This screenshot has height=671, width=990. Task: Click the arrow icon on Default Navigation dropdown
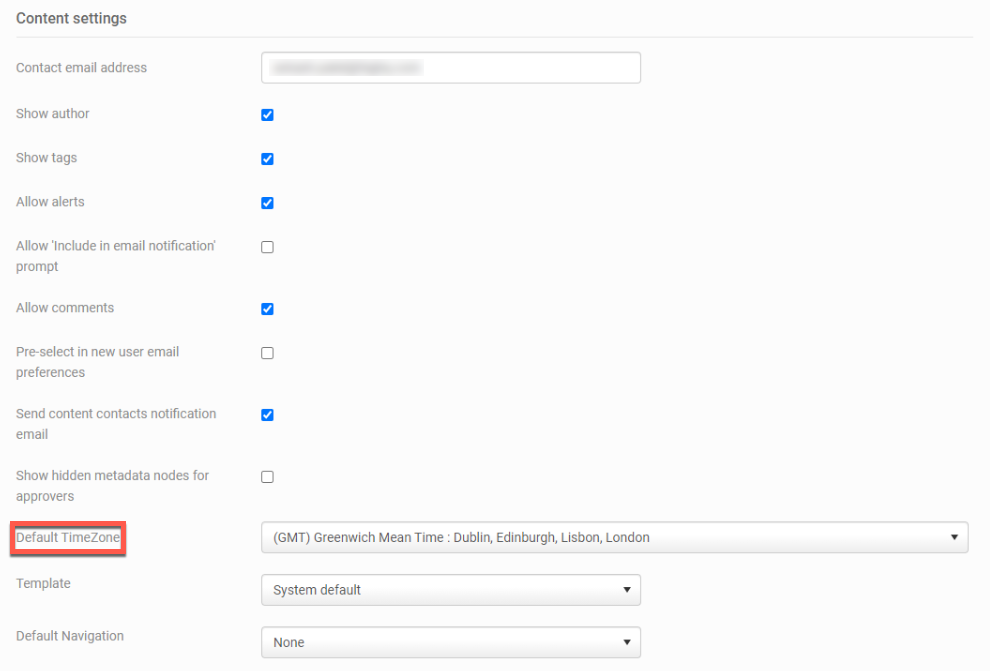[x=626, y=642]
